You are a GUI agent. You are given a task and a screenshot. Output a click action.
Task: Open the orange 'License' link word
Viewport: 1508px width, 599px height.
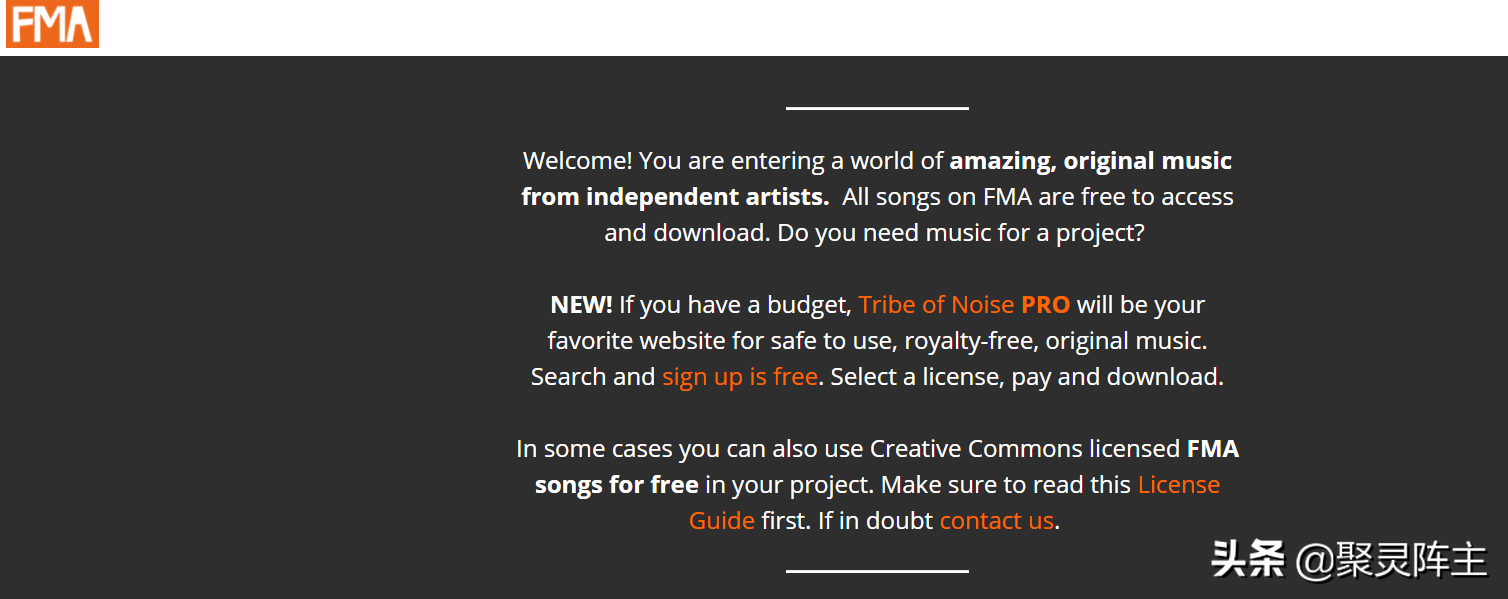pyautogui.click(x=1178, y=485)
